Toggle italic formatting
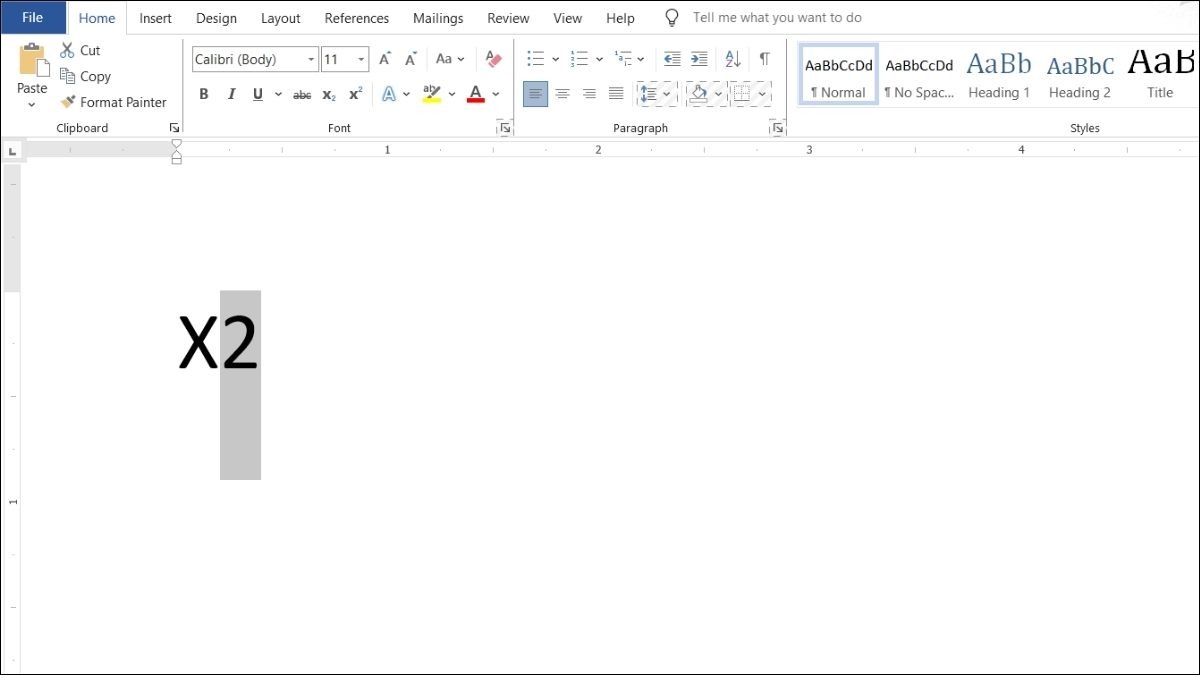The height and width of the screenshot is (675, 1200). click(231, 95)
